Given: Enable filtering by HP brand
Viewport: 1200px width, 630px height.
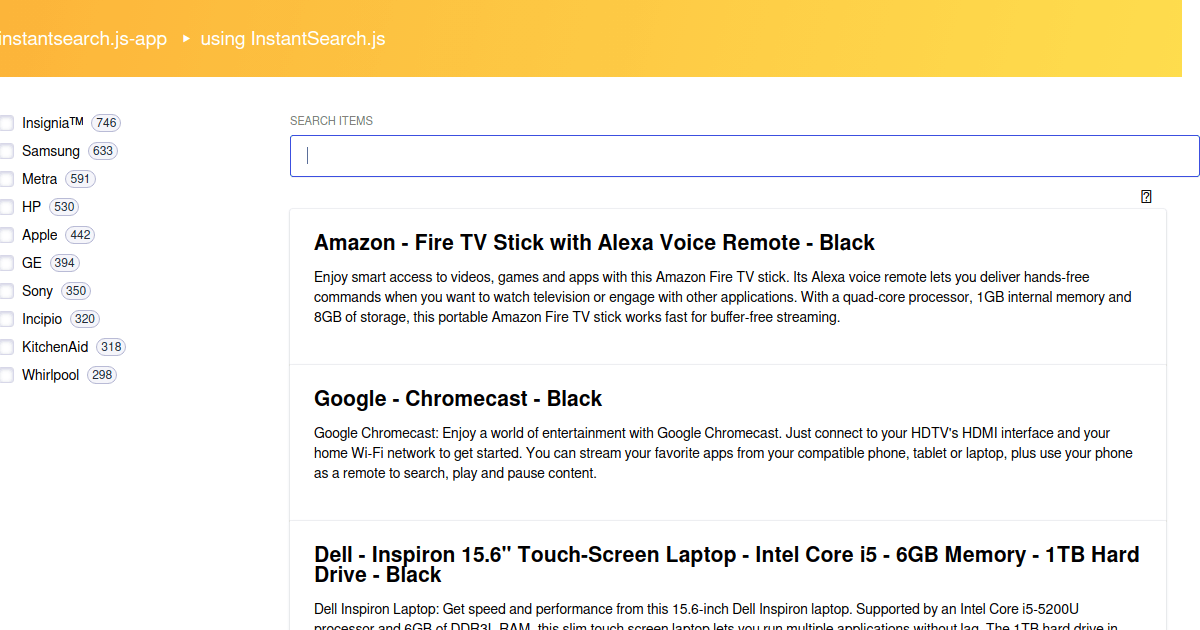Looking at the screenshot, I should [6, 206].
